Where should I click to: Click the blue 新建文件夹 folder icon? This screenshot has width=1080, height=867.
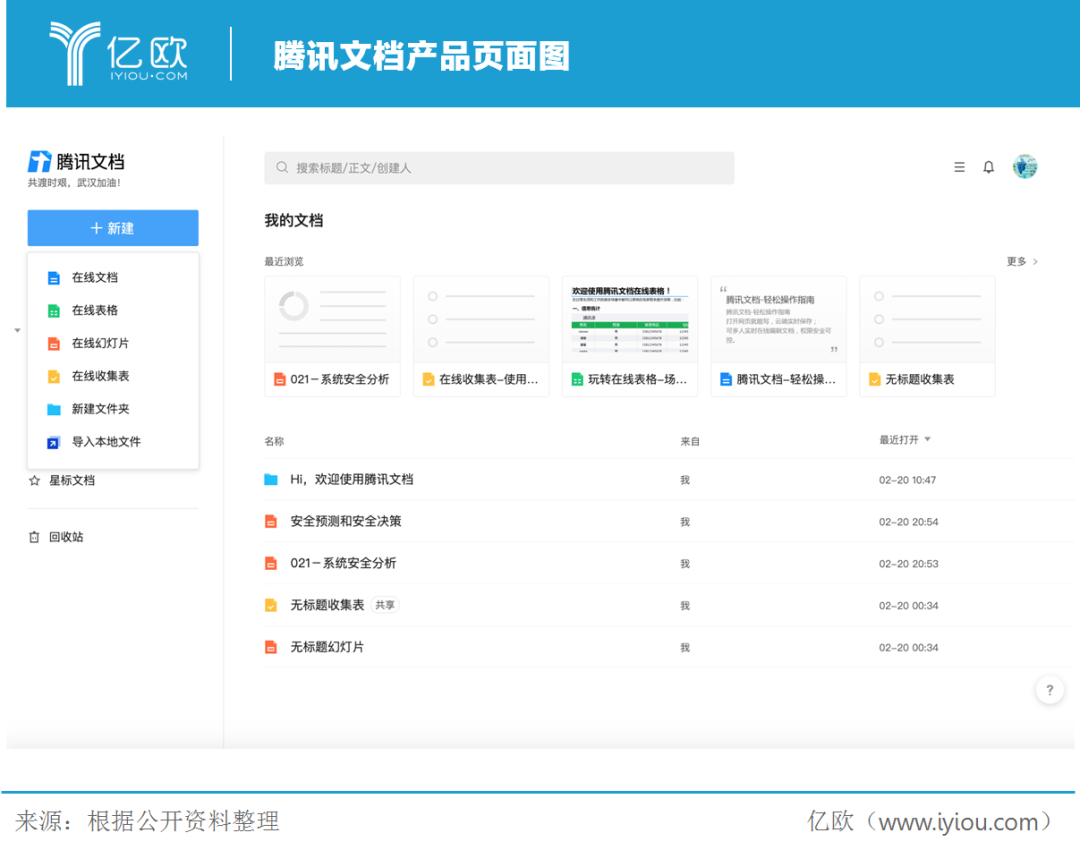click(54, 410)
